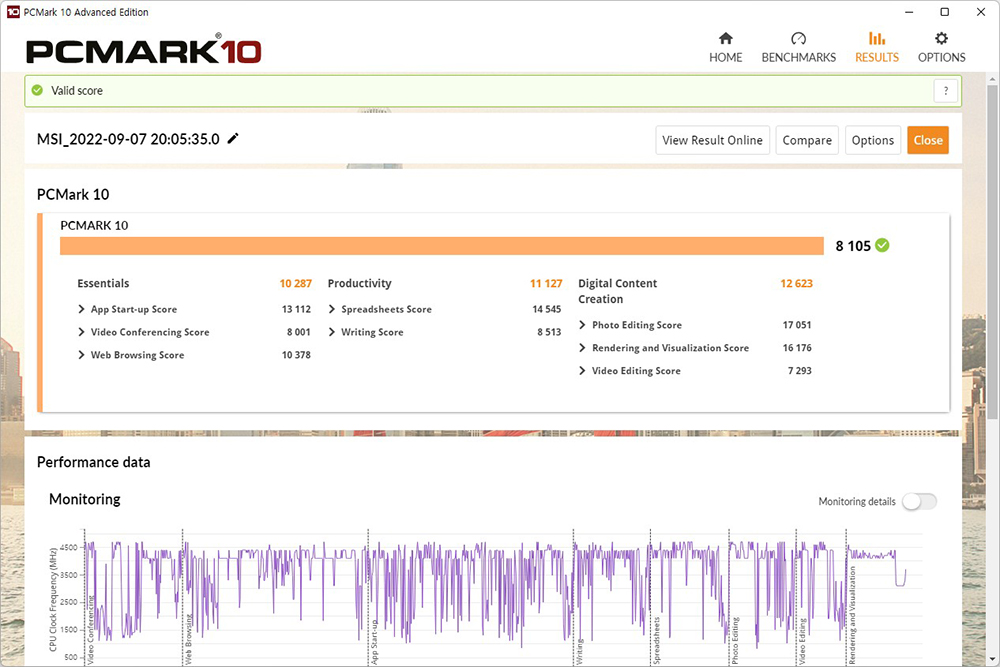Click the Digital Content Creation score 12 623
This screenshot has width=1000, height=667.
tap(797, 284)
